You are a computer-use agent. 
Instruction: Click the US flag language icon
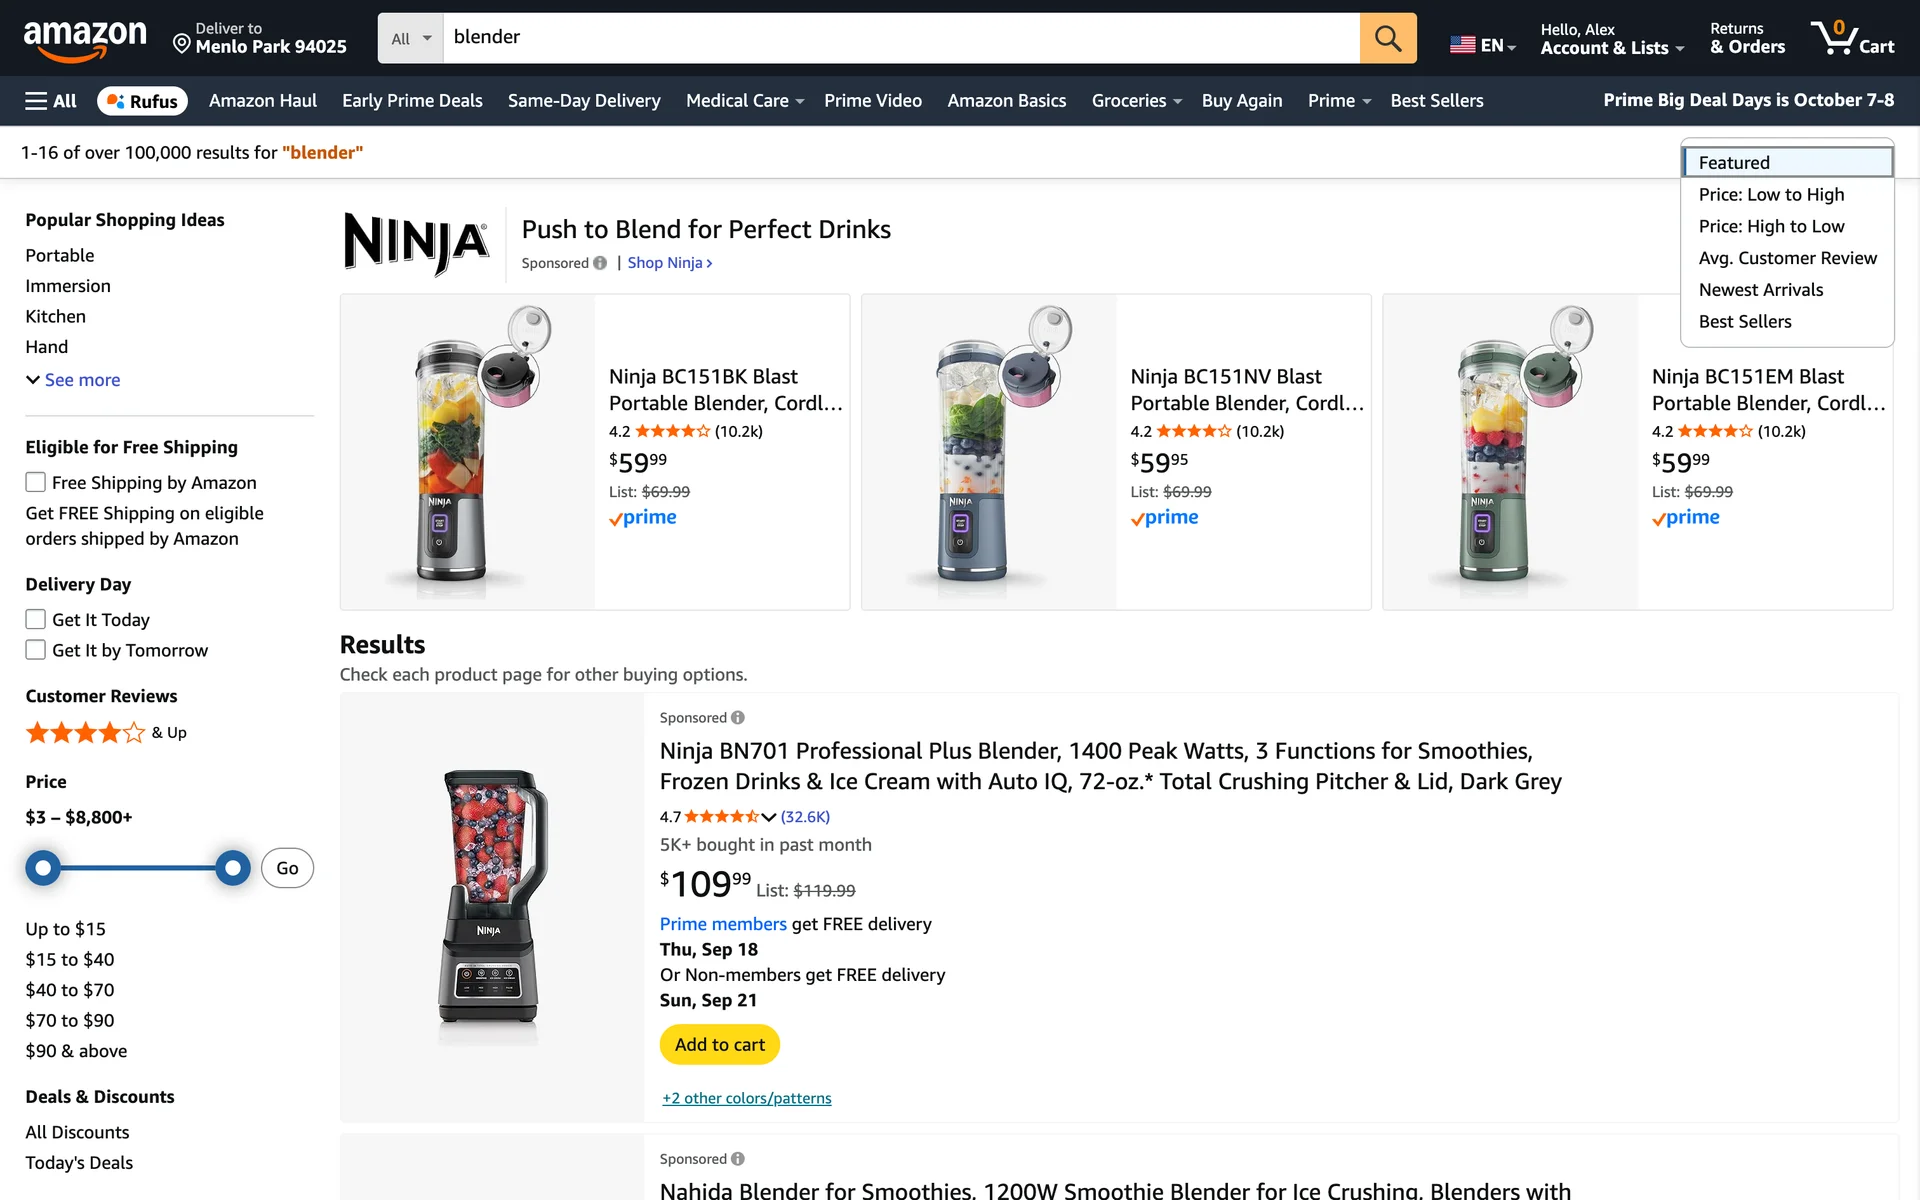coord(1462,45)
